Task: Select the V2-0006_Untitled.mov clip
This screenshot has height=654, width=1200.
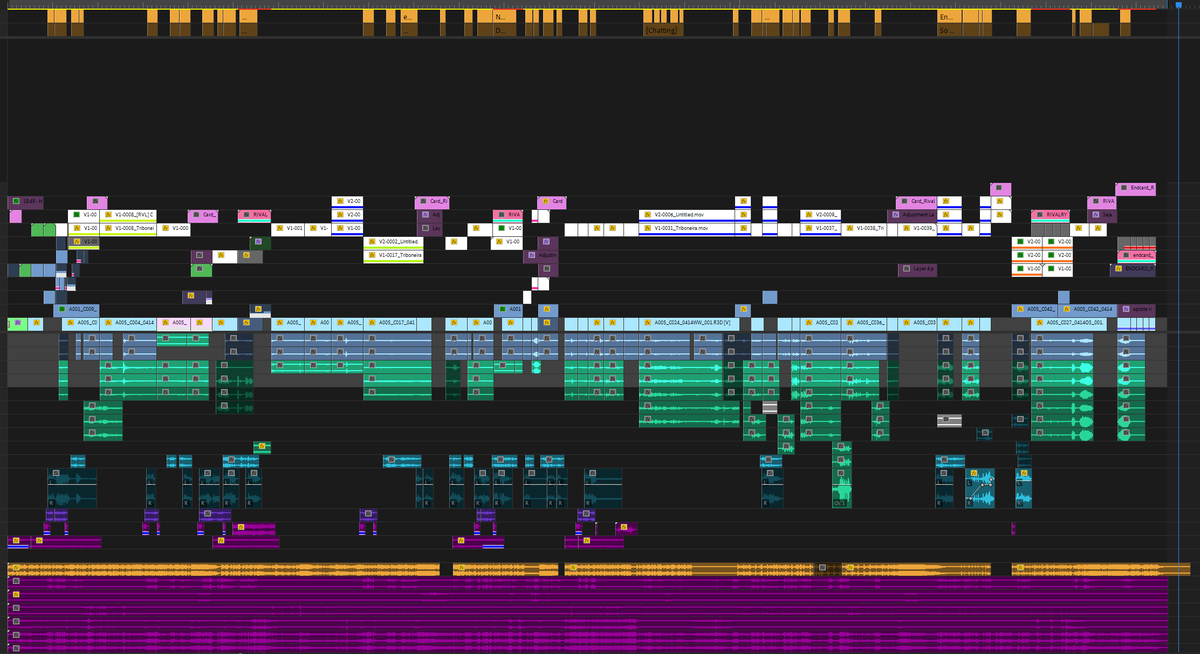Action: tap(685, 215)
